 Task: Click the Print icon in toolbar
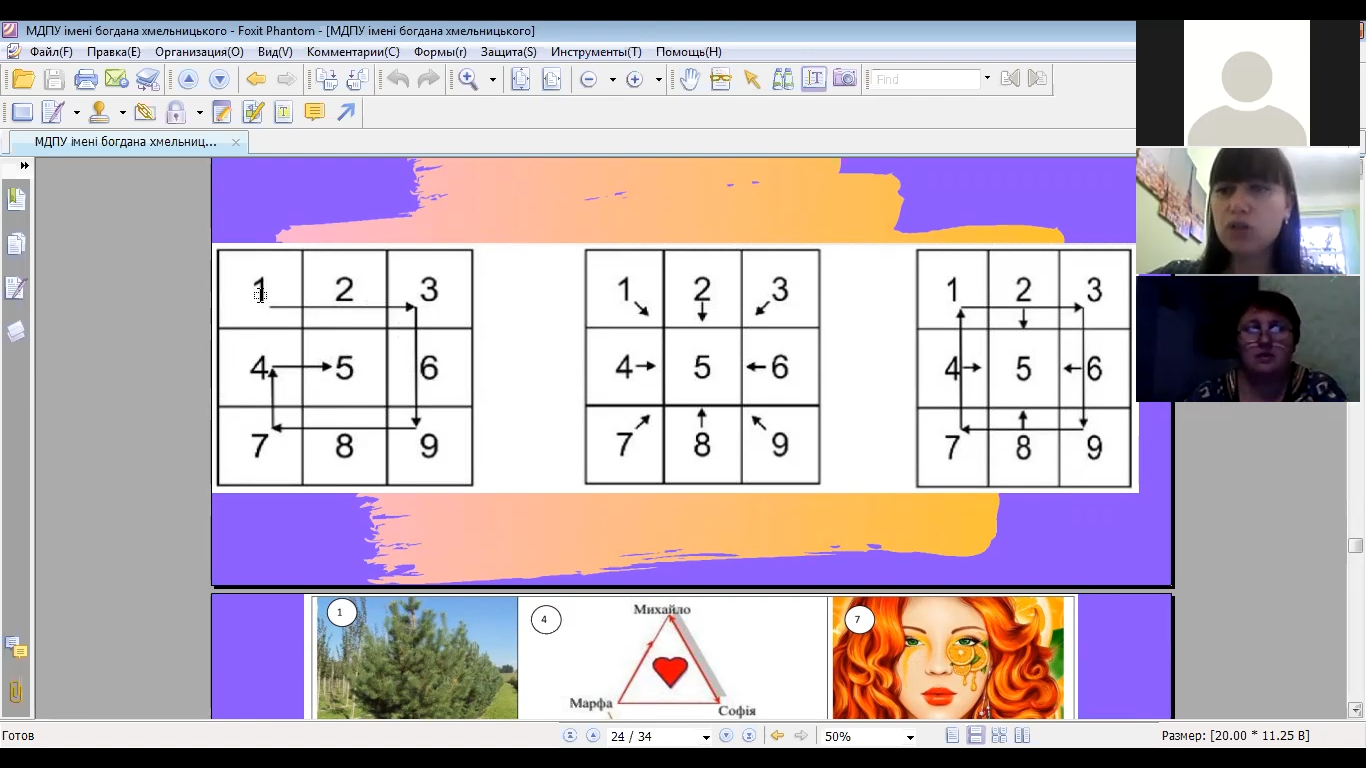[x=86, y=80]
